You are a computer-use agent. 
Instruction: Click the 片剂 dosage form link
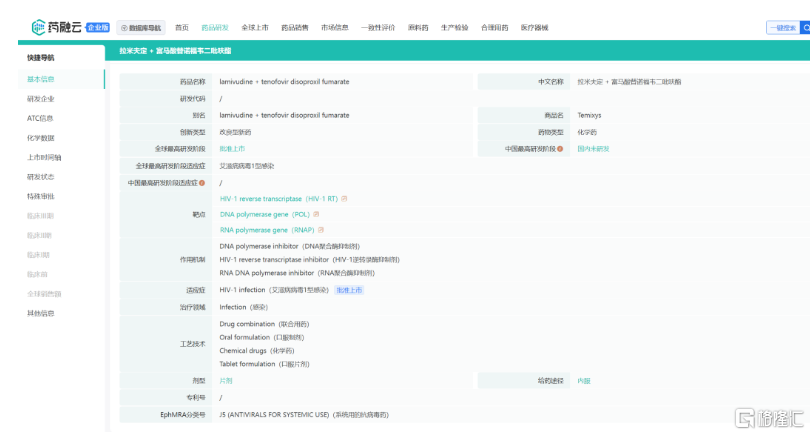click(226, 381)
